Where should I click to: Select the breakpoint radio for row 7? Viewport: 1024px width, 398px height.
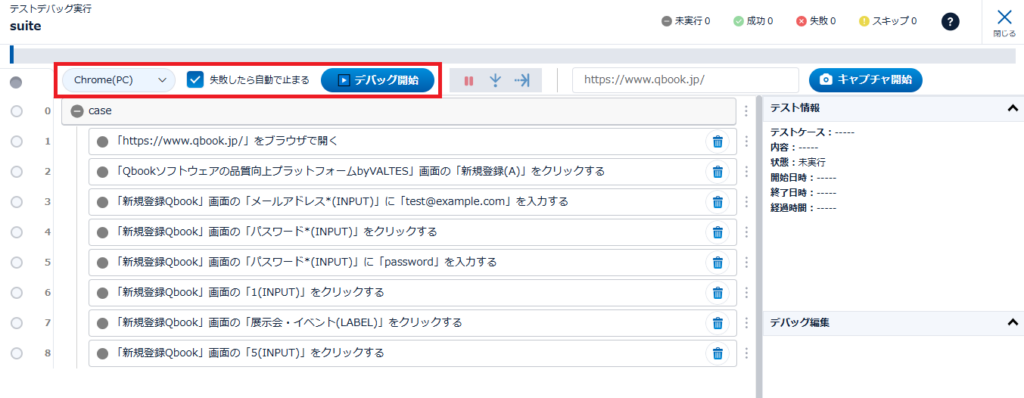[x=16, y=322]
